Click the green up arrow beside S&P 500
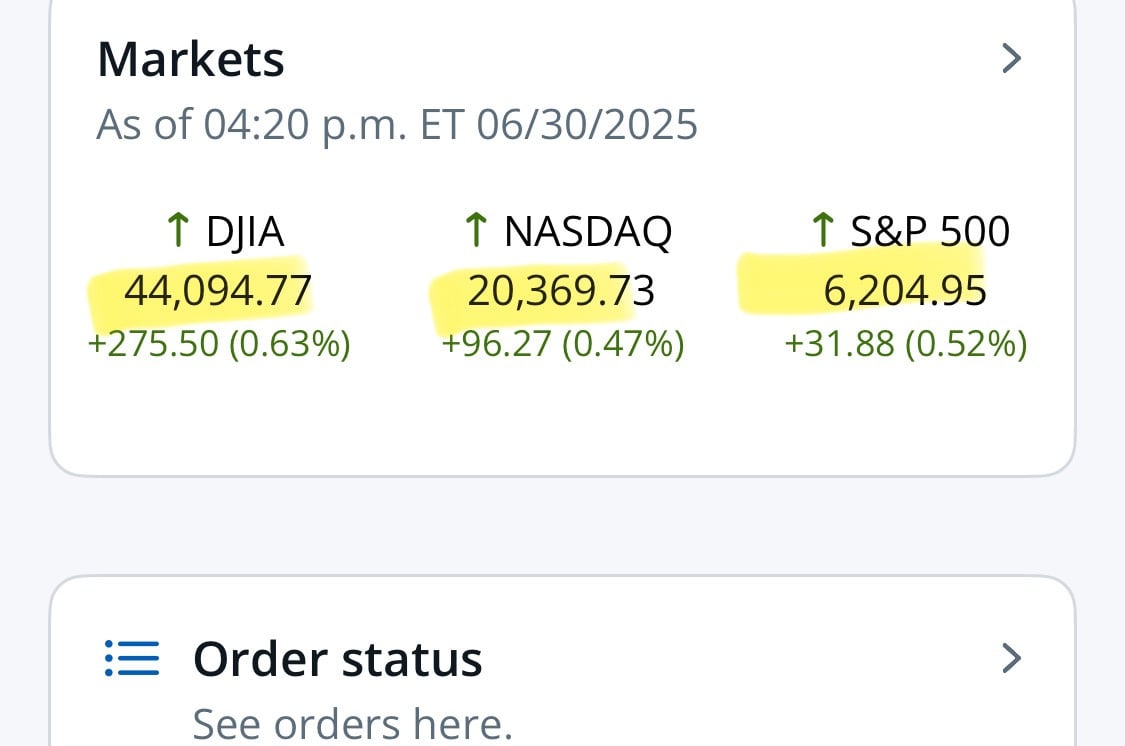The height and width of the screenshot is (746, 1125). (x=821, y=231)
